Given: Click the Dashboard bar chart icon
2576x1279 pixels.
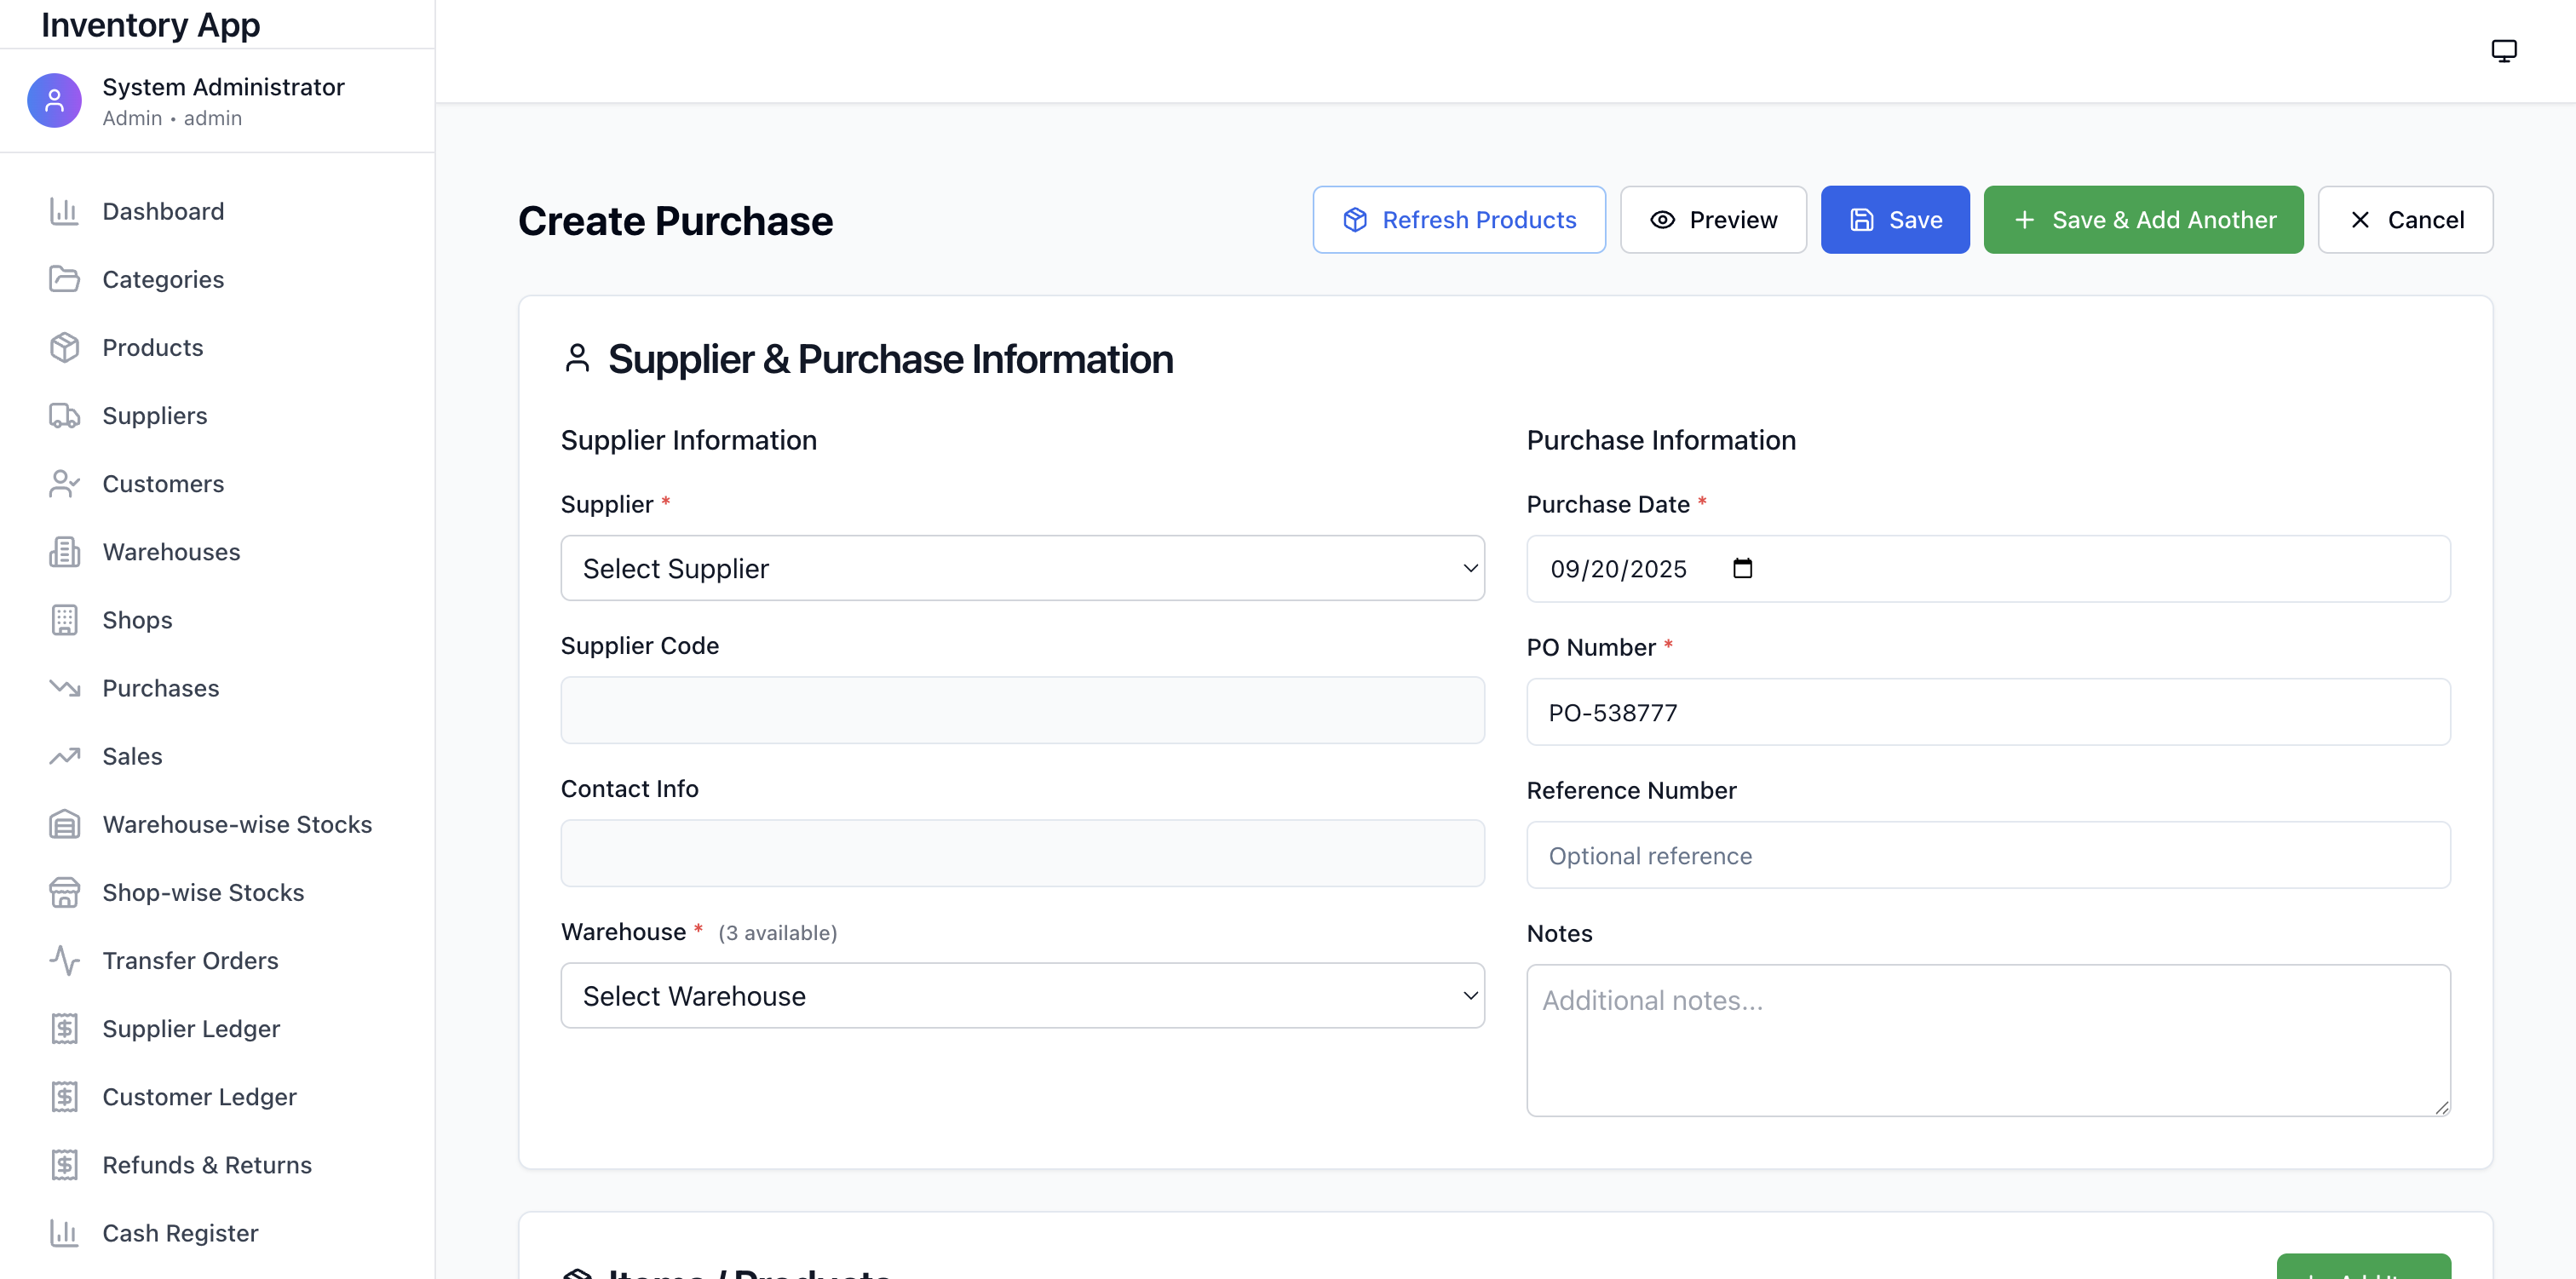Looking at the screenshot, I should pos(64,211).
